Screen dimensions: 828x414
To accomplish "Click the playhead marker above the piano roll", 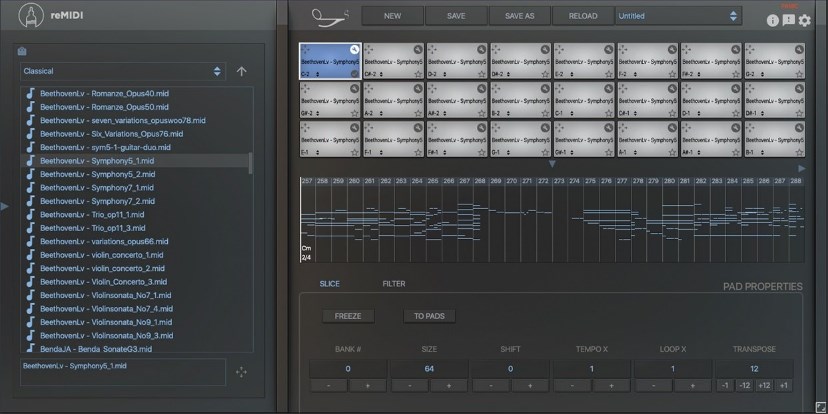I will click(x=551, y=164).
